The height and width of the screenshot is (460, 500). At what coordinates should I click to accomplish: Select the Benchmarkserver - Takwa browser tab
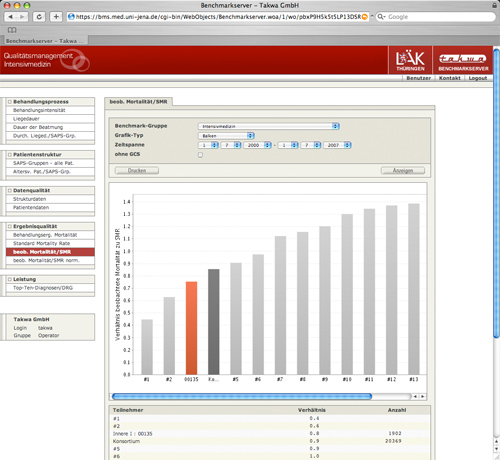click(45, 41)
